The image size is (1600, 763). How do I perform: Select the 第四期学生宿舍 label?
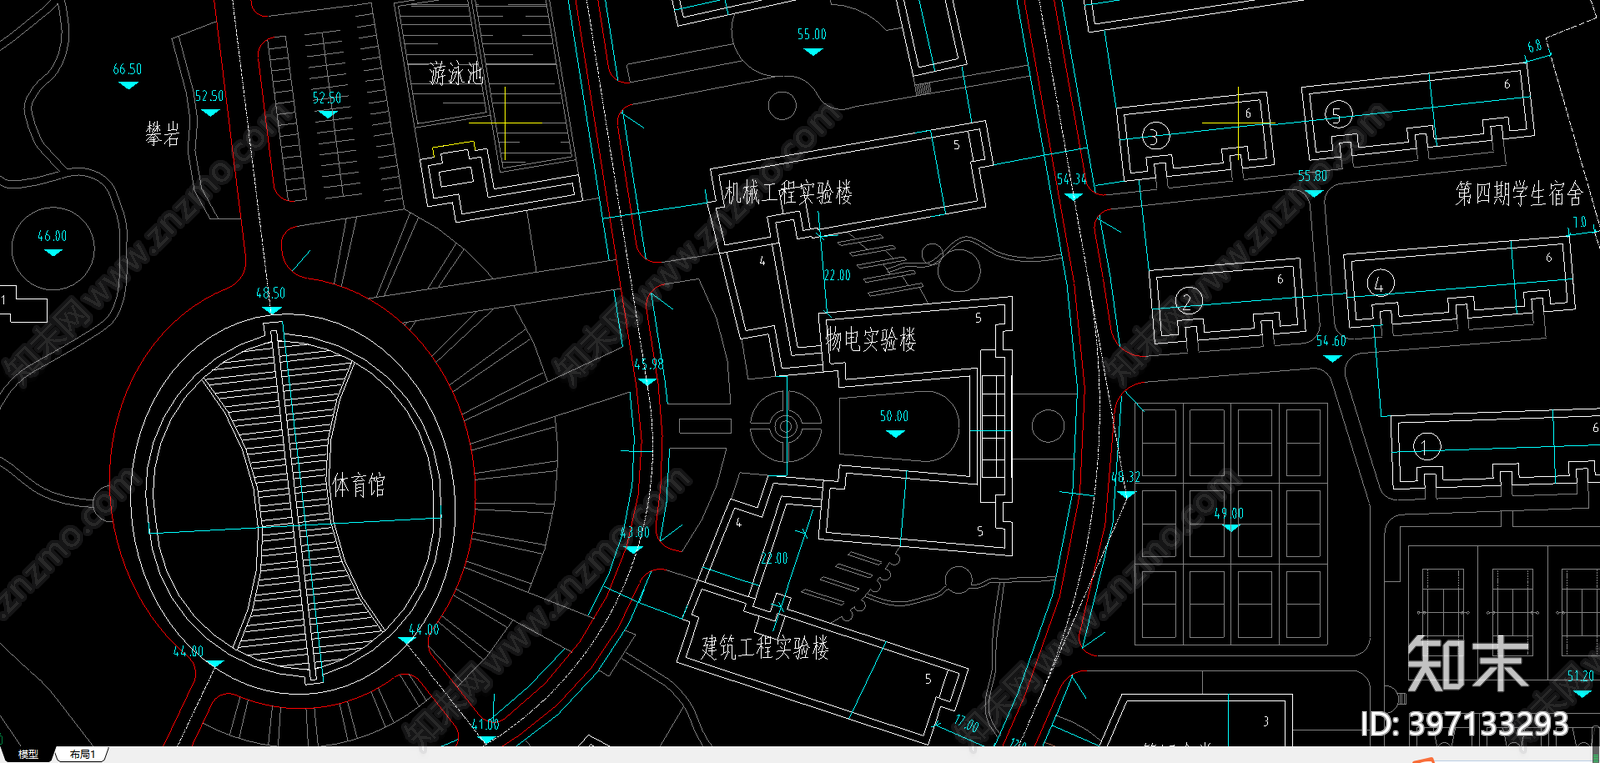point(1519,193)
